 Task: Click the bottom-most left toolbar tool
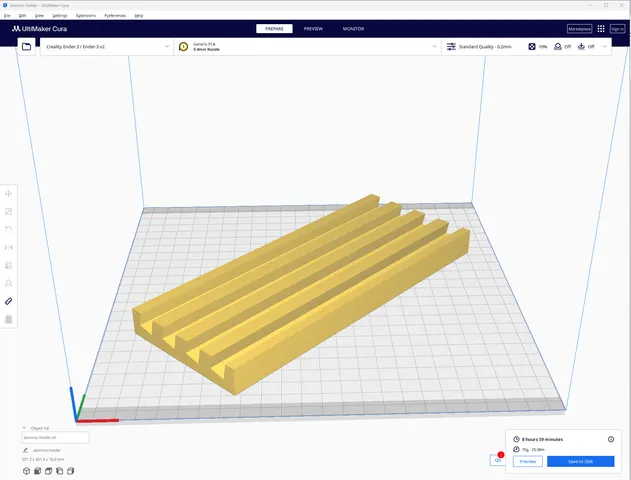coord(8,319)
